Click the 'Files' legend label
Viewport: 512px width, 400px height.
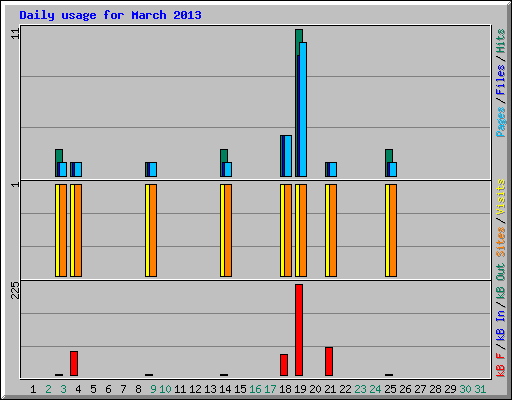click(501, 80)
